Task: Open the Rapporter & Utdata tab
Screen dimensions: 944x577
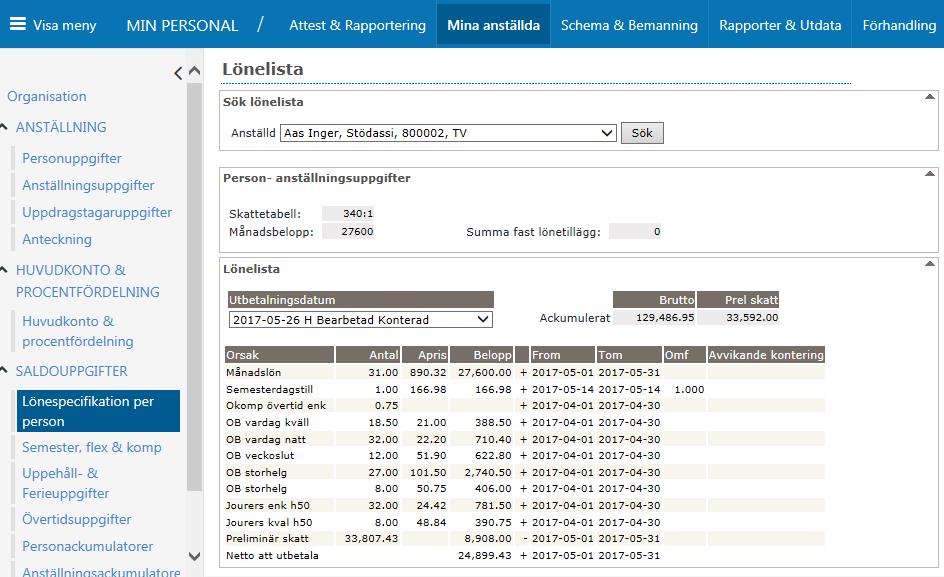Action: [x=780, y=25]
